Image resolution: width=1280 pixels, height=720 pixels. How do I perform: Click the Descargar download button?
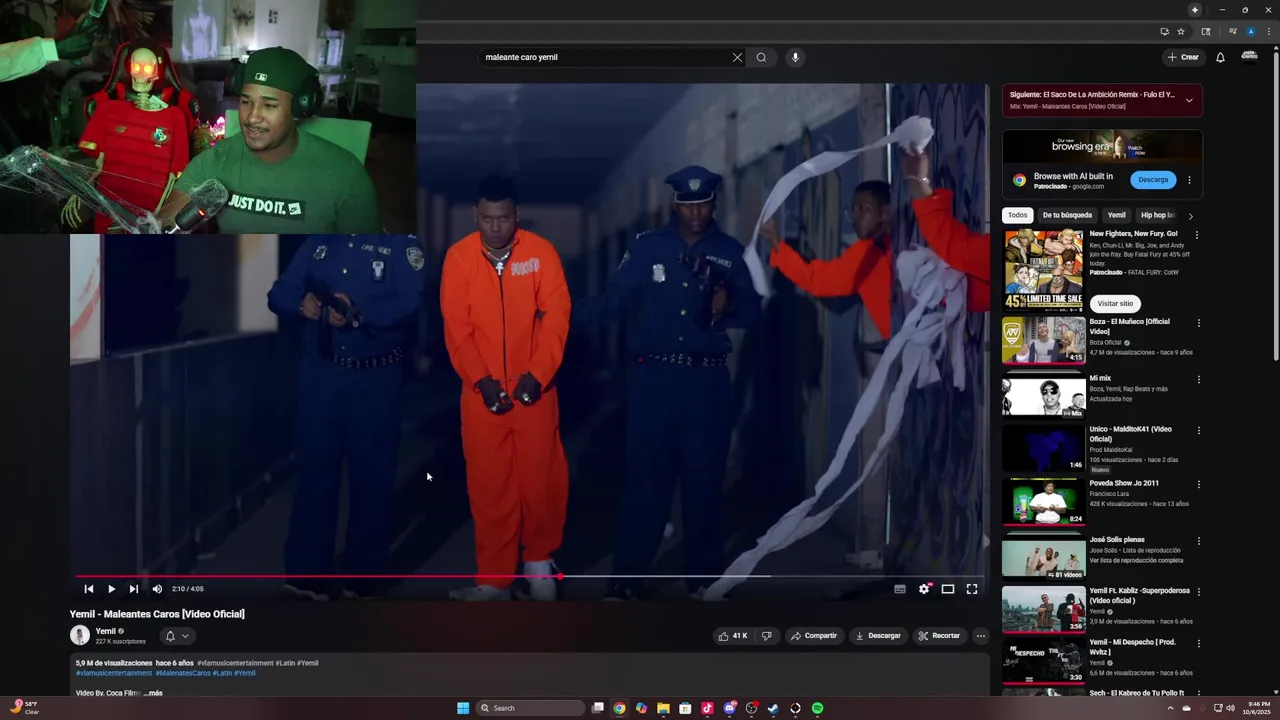[x=878, y=636]
